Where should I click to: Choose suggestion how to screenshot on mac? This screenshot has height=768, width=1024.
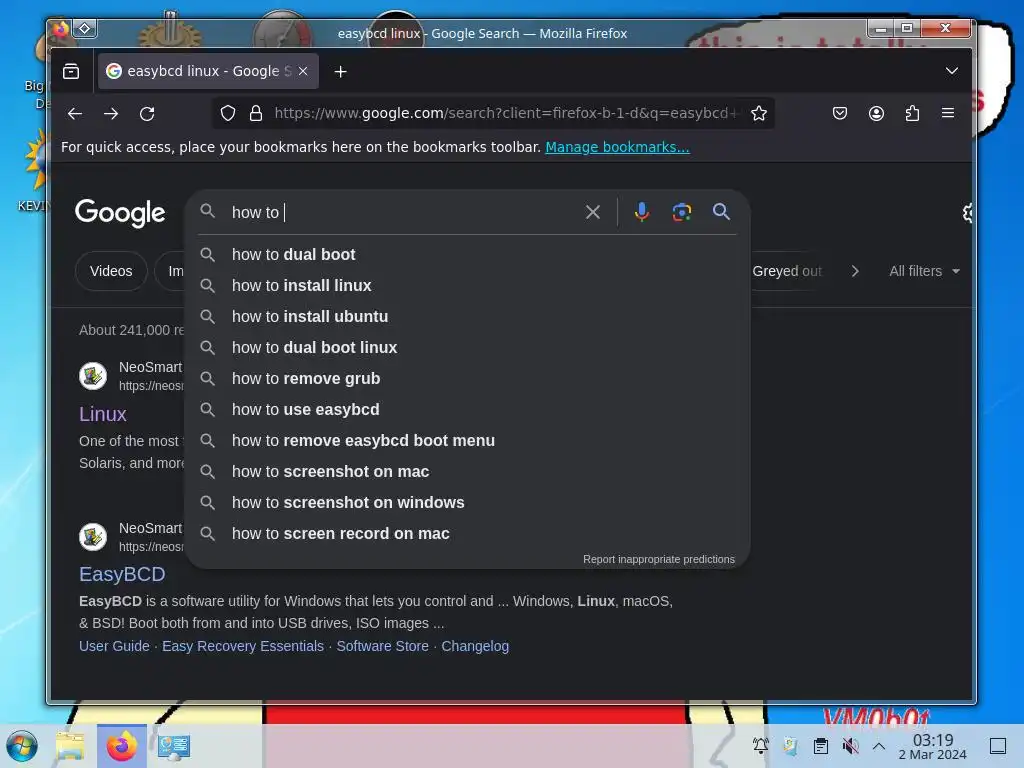[x=468, y=472]
